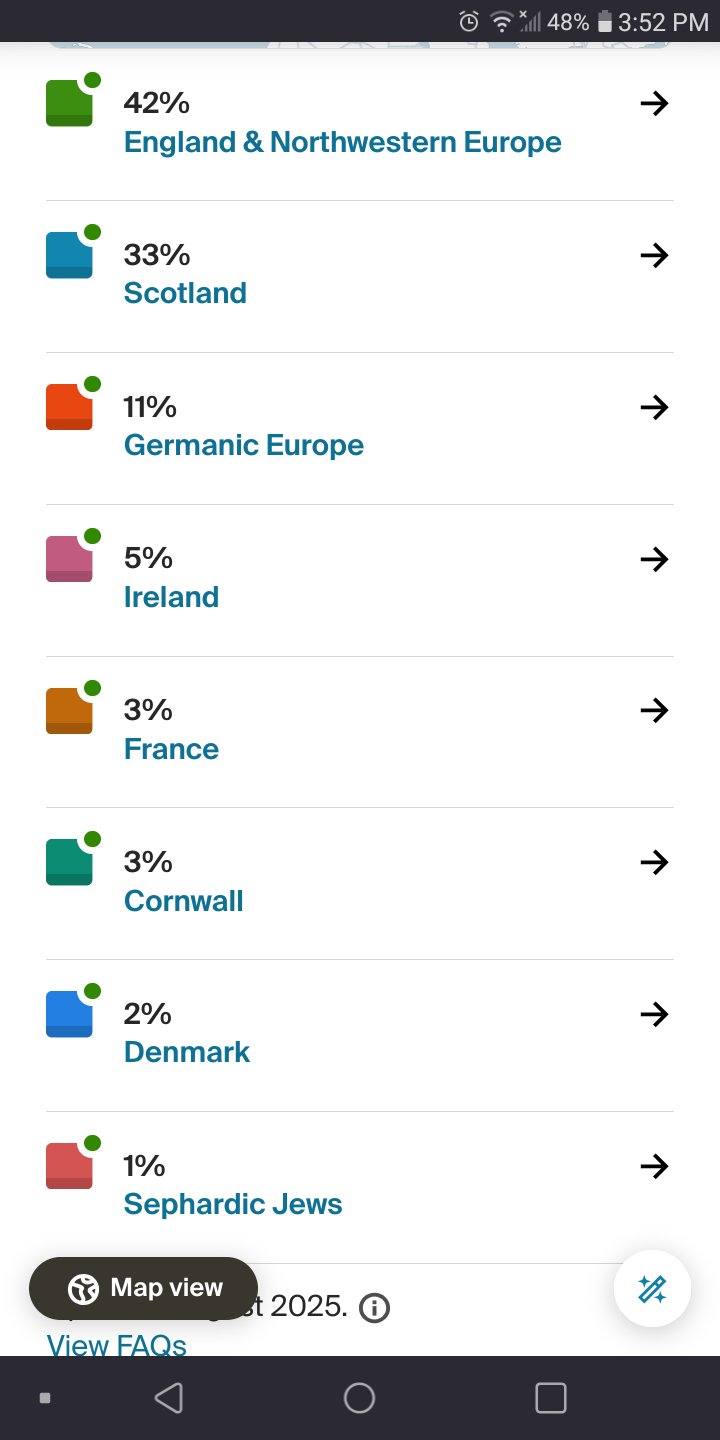Expand Scotland details via its arrow
The image size is (720, 1440).
[654, 255]
